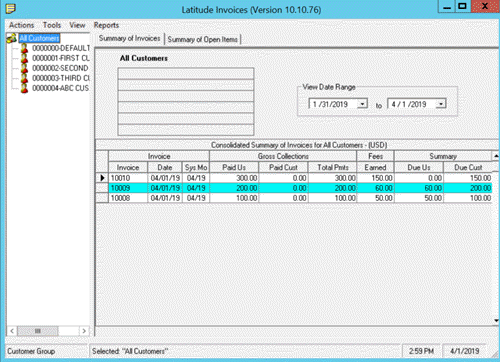Viewport: 500px width, 362px height.
Task: Open the Actions menu
Action: [22, 25]
